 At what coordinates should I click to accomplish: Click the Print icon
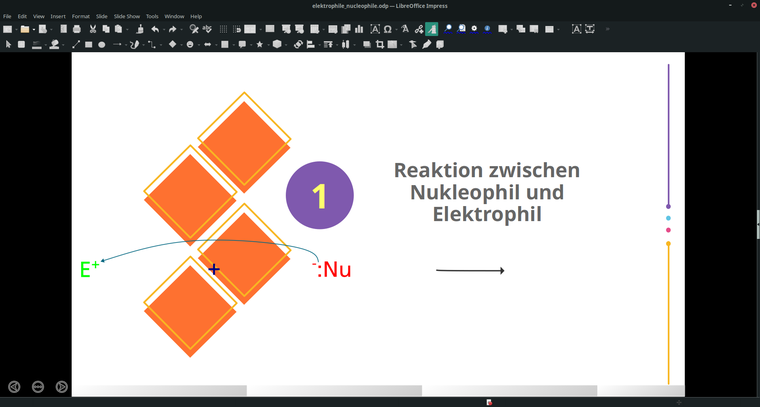77,29
